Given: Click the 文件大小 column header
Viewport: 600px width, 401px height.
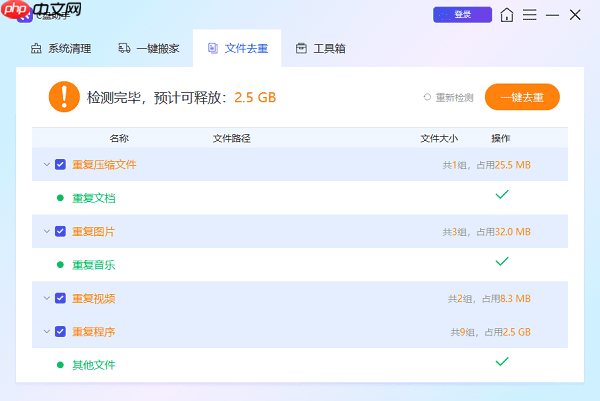Looking at the screenshot, I should [x=439, y=138].
